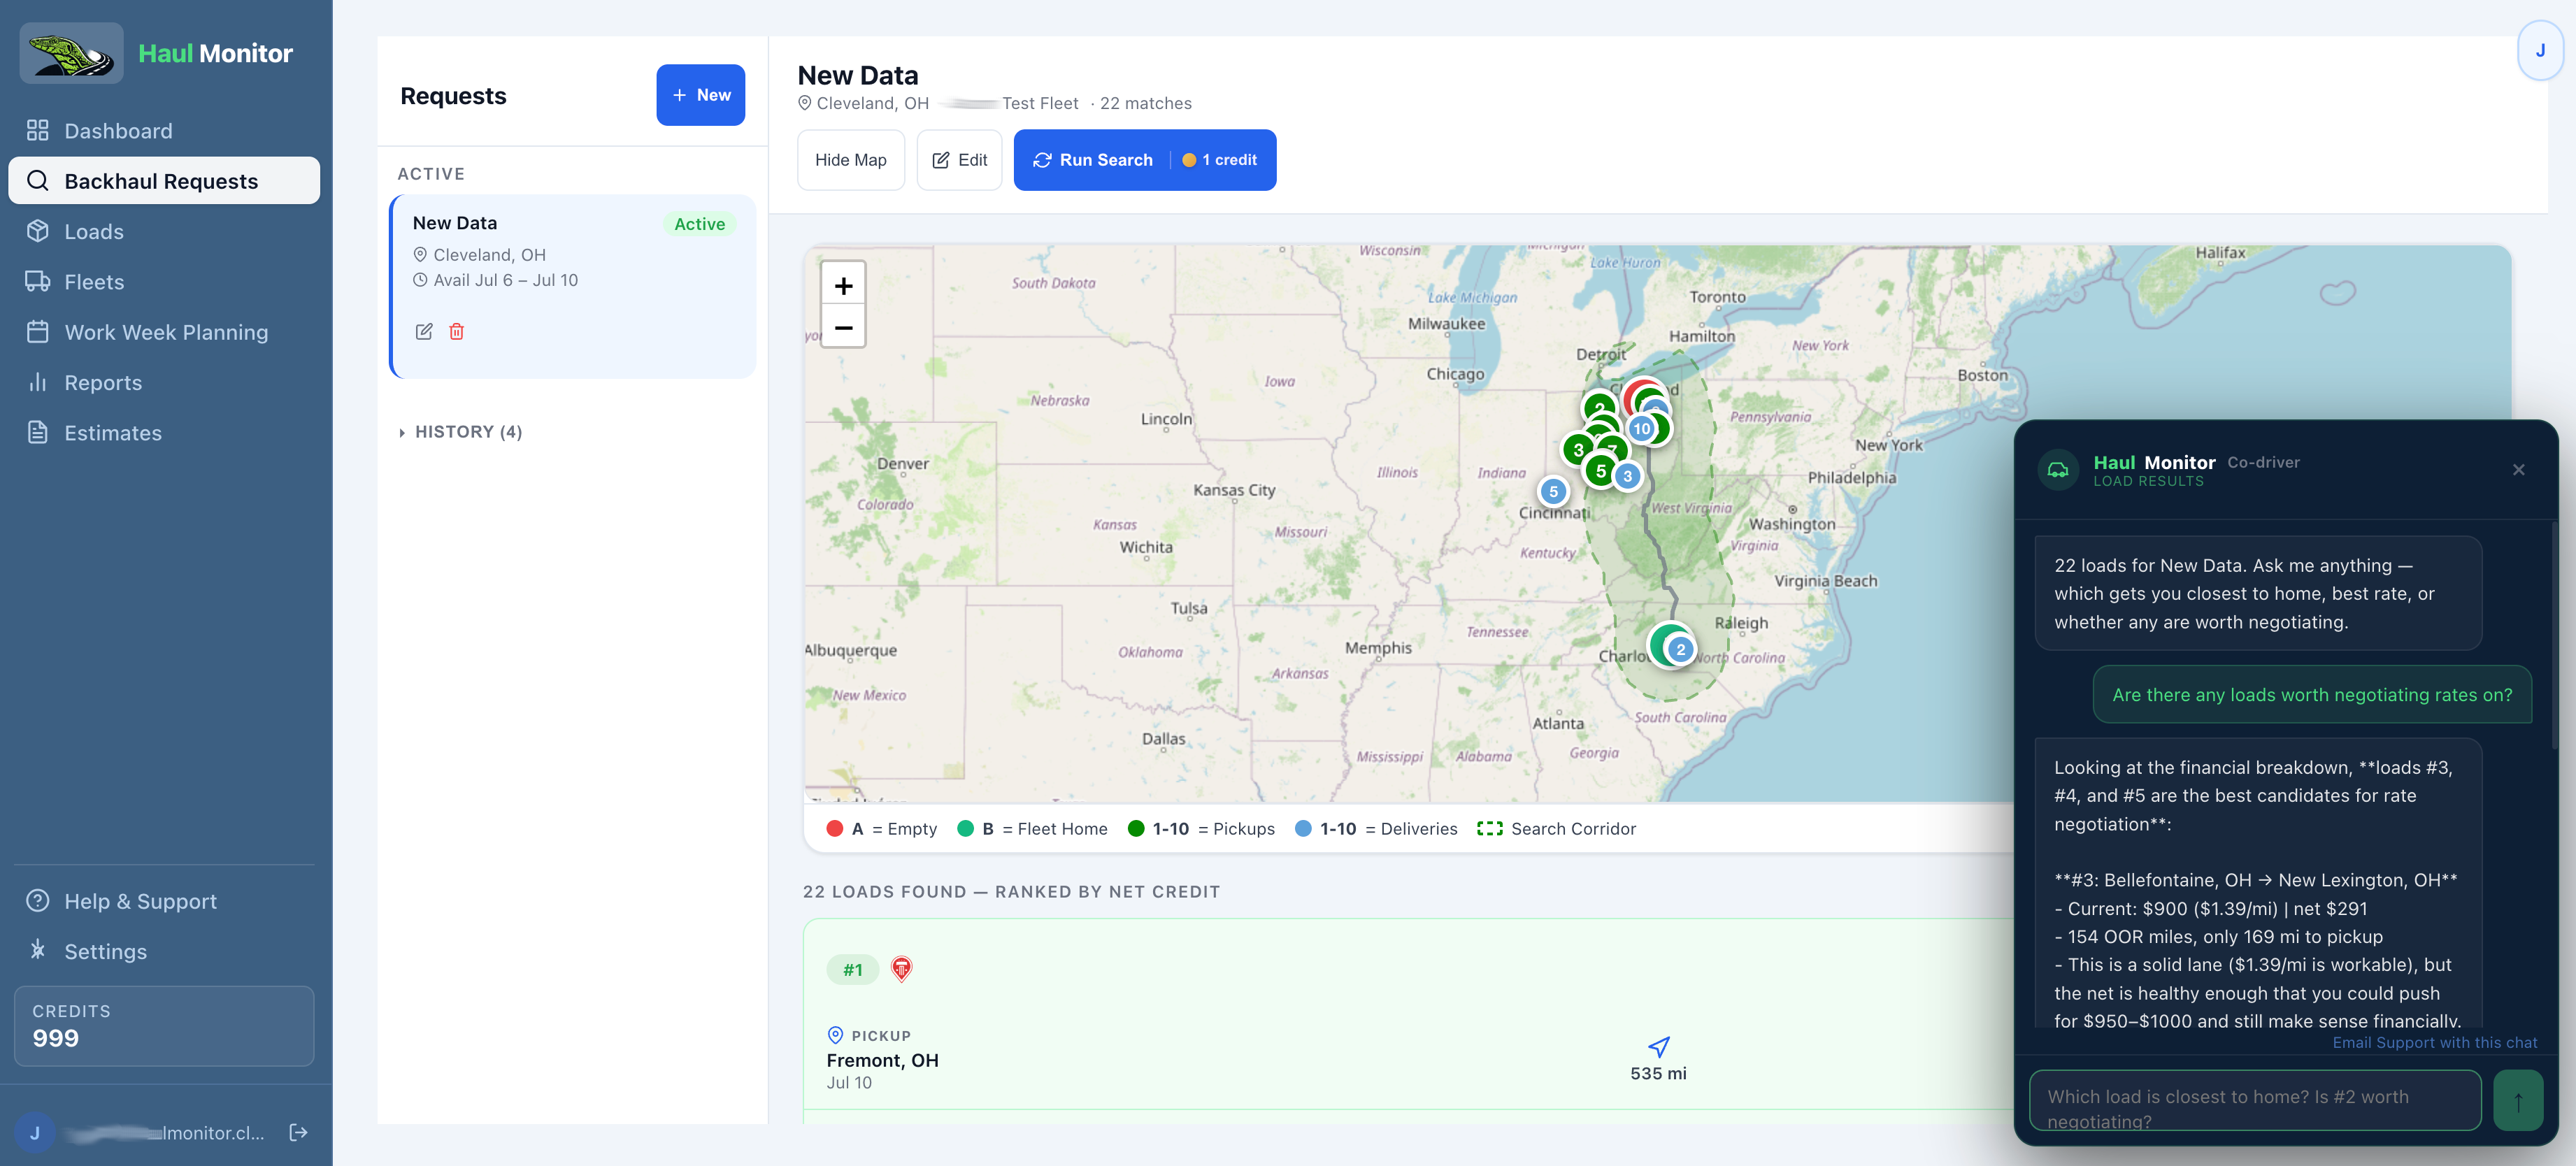Select the New Data active request card
2576x1166 pixels.
tap(572, 286)
